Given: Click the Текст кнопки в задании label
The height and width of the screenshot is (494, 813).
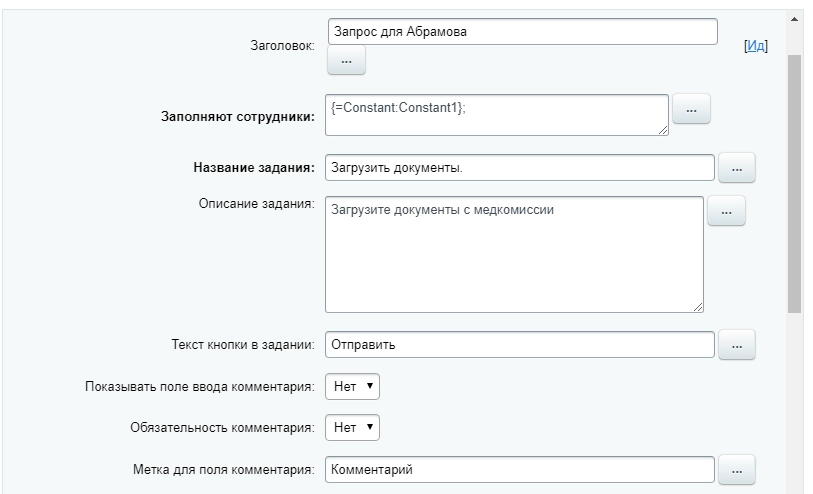Looking at the screenshot, I should tap(243, 345).
